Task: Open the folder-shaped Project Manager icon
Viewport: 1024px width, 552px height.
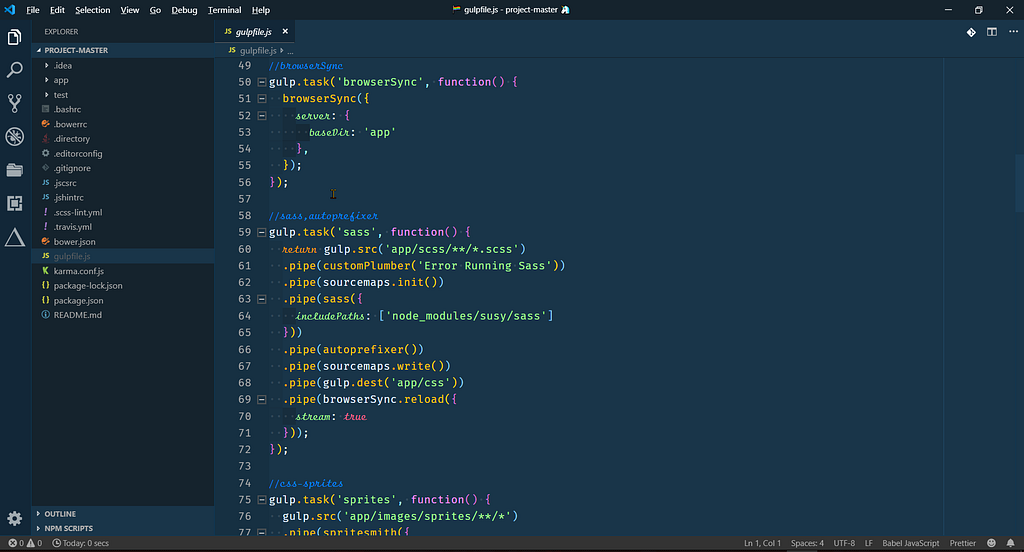Action: [x=14, y=170]
